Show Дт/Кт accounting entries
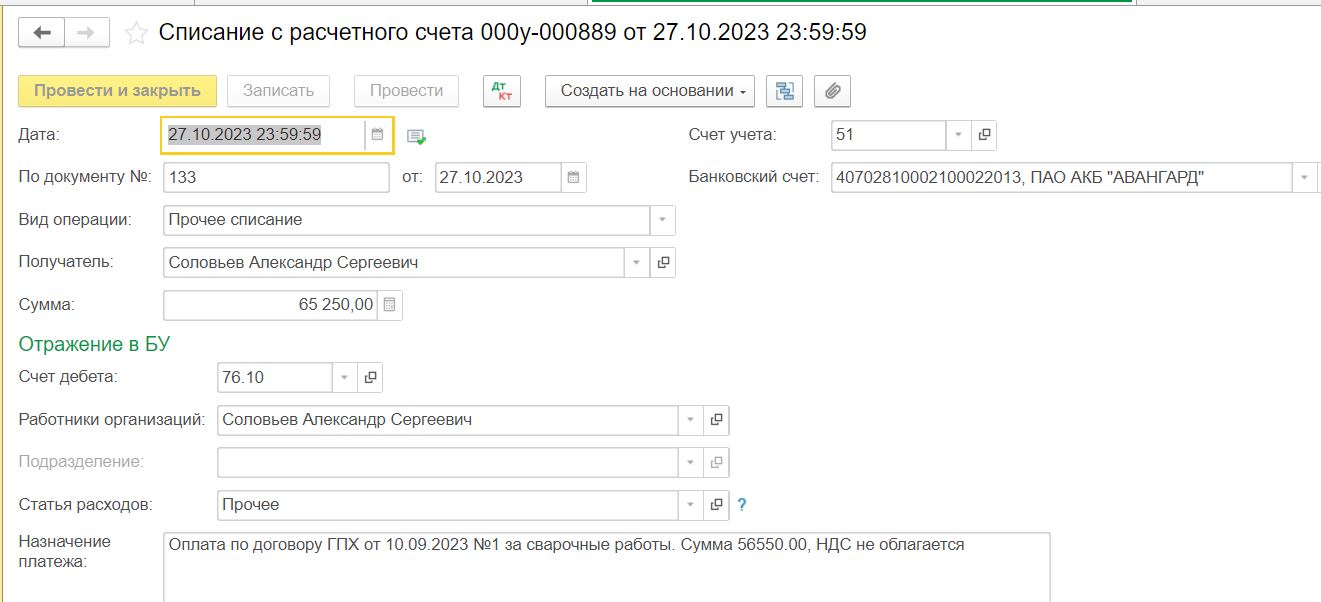1321x602 pixels. click(x=502, y=91)
